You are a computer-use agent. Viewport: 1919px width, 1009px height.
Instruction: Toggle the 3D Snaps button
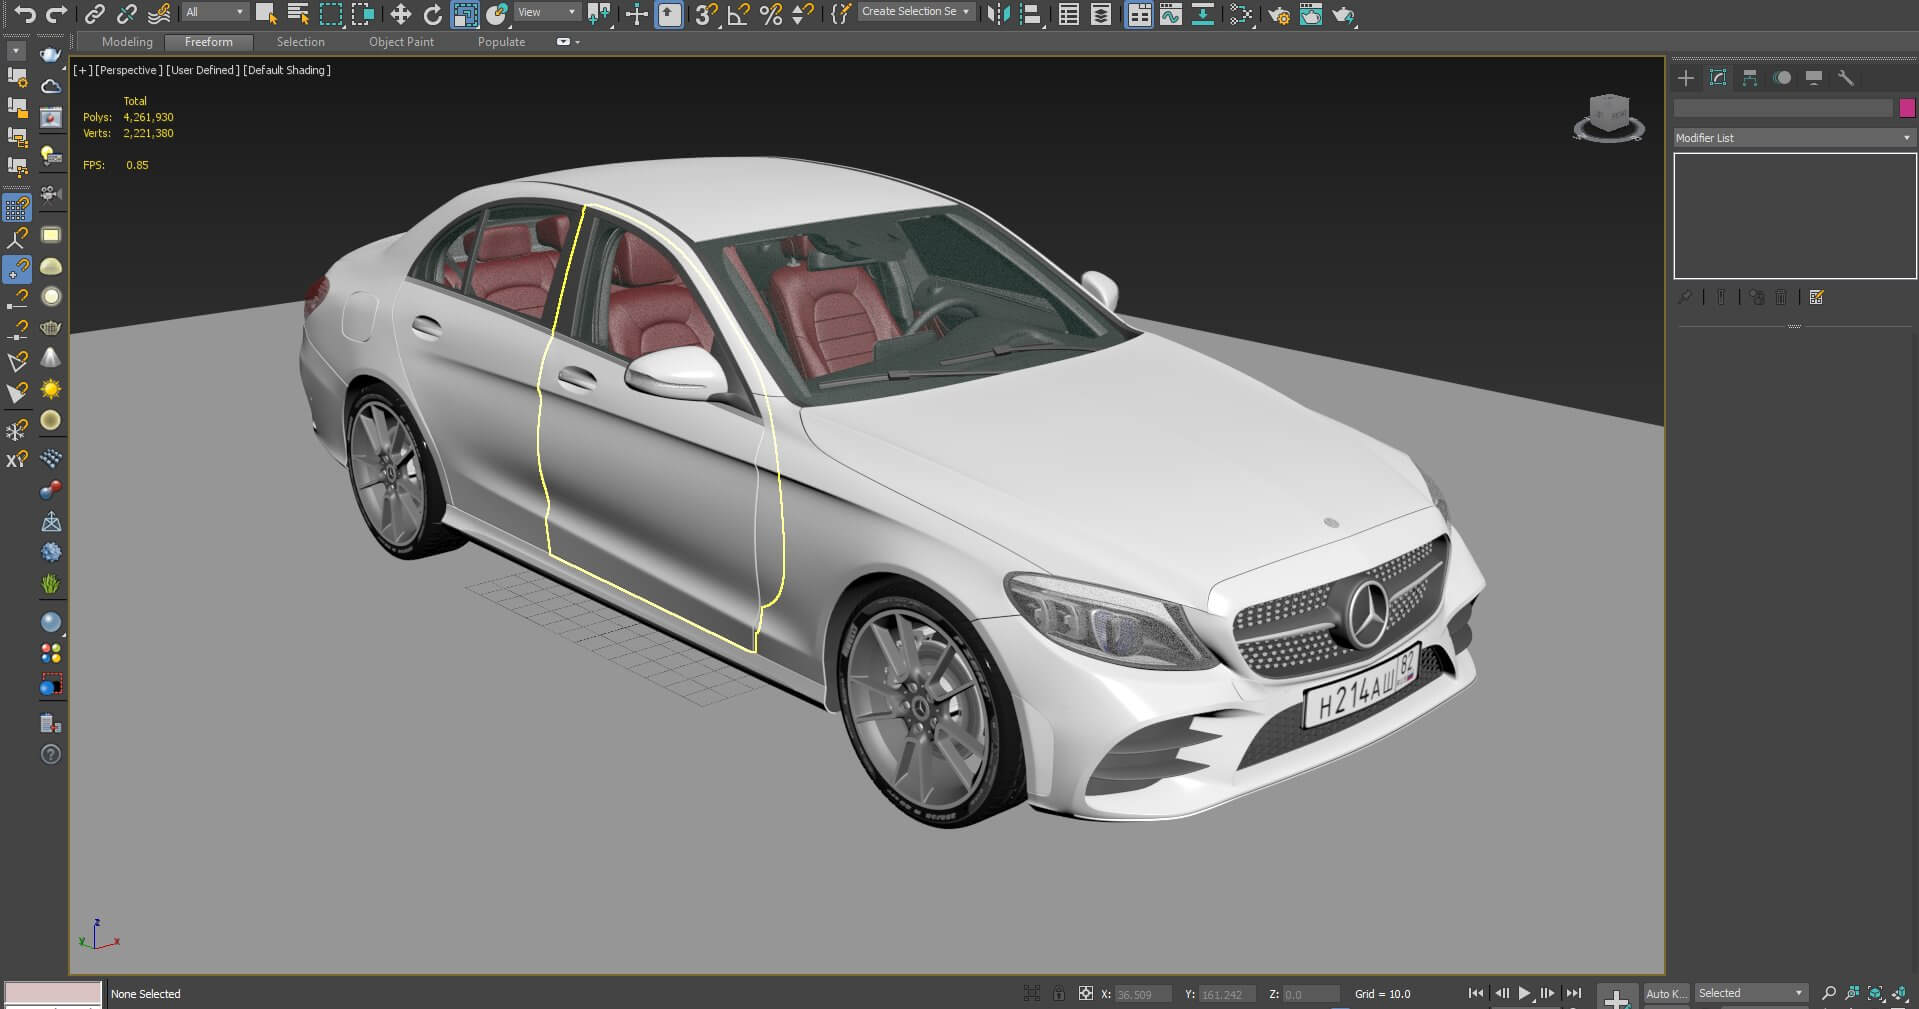[706, 14]
